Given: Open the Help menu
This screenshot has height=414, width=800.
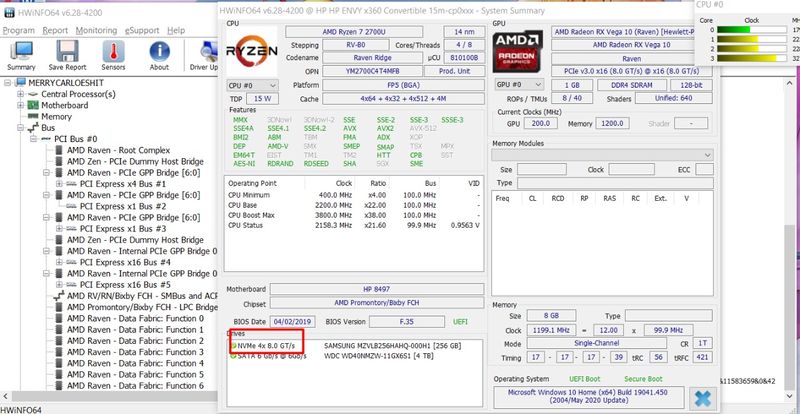Looking at the screenshot, I should [x=176, y=31].
